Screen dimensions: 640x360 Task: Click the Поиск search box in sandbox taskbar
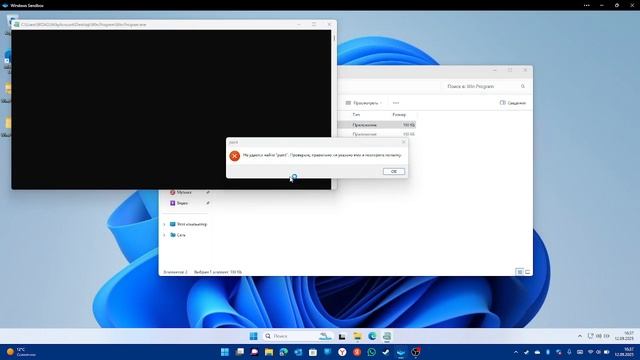point(298,336)
